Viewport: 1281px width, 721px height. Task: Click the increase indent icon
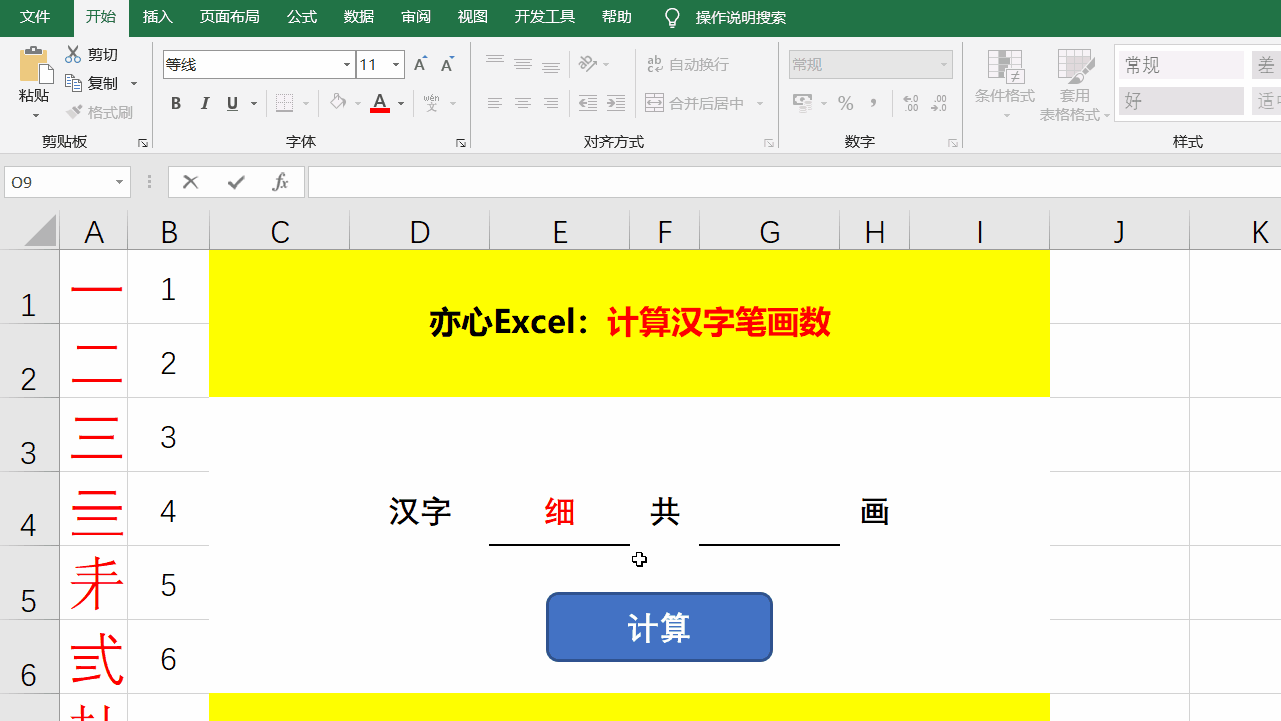616,103
